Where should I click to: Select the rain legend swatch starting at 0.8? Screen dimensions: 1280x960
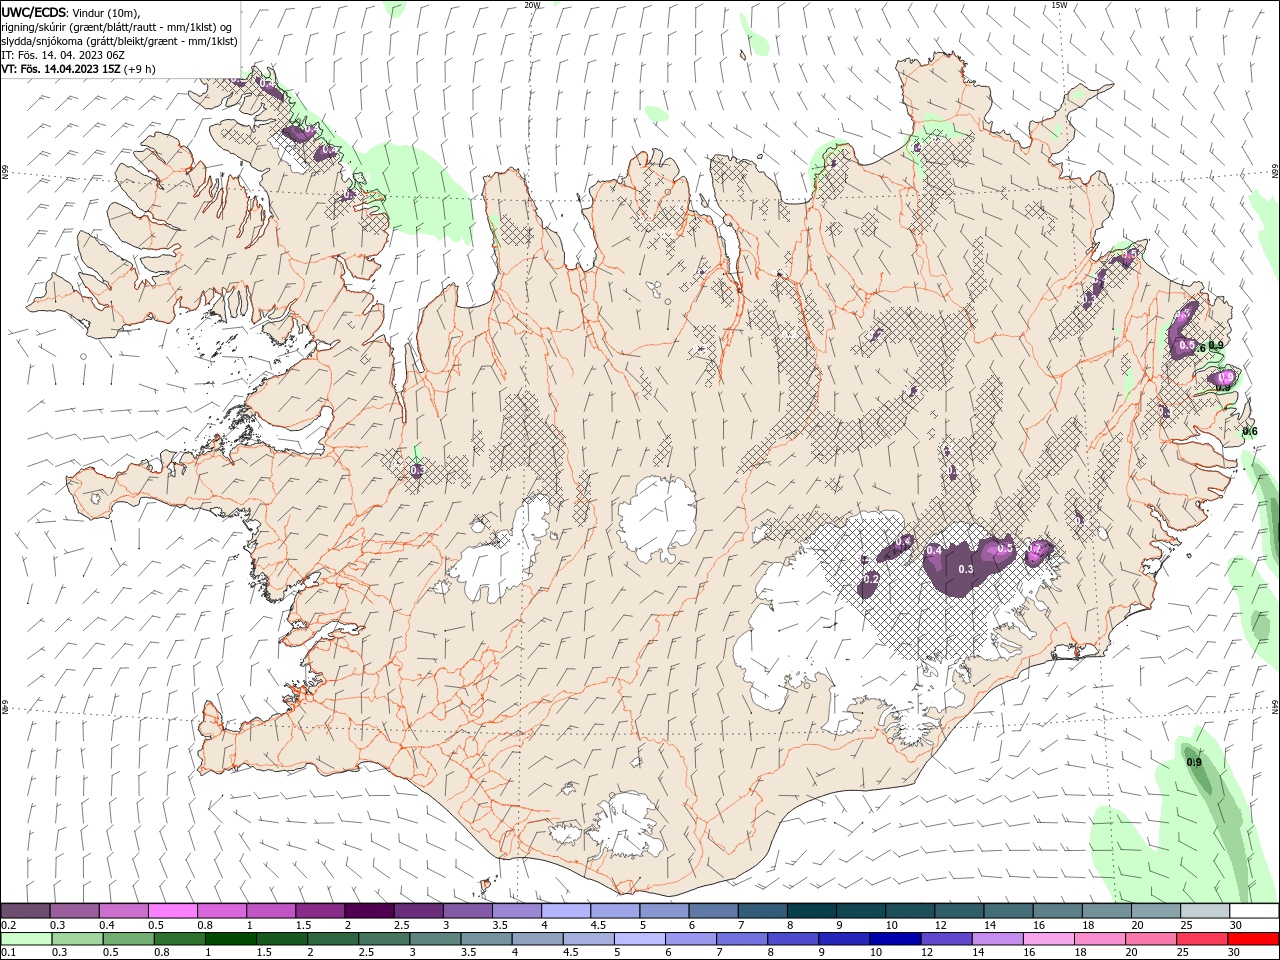[180, 939]
